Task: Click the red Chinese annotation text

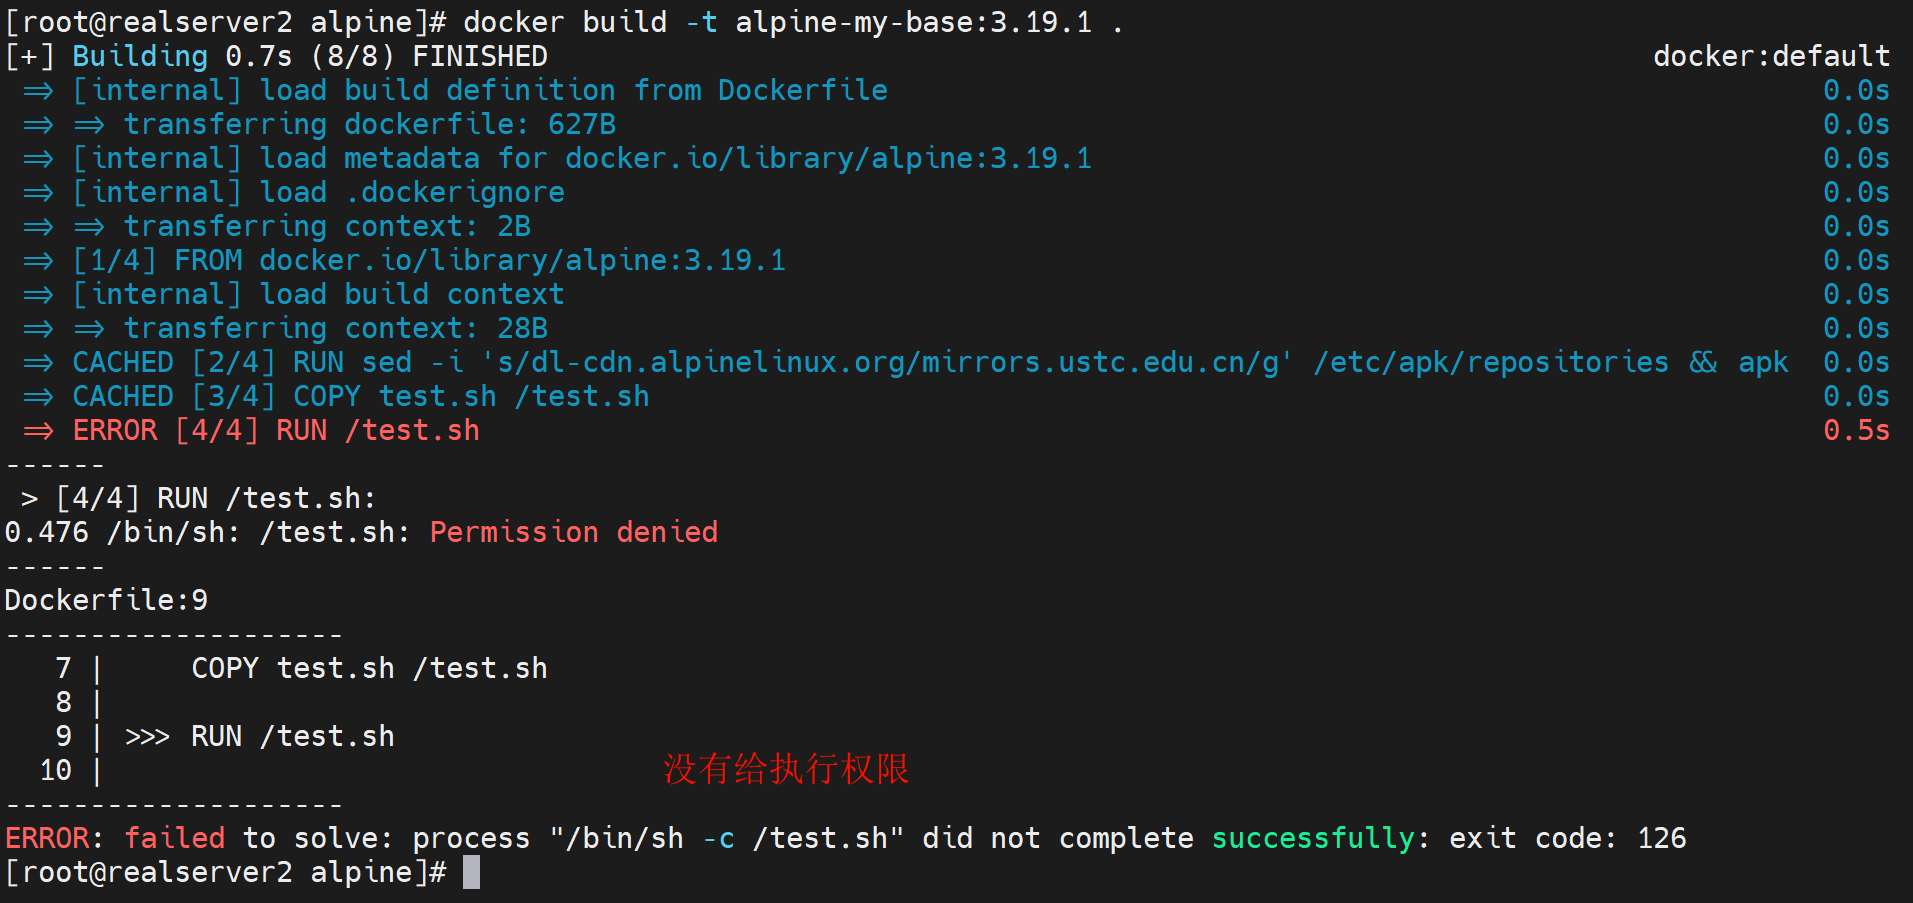Action: 786,769
